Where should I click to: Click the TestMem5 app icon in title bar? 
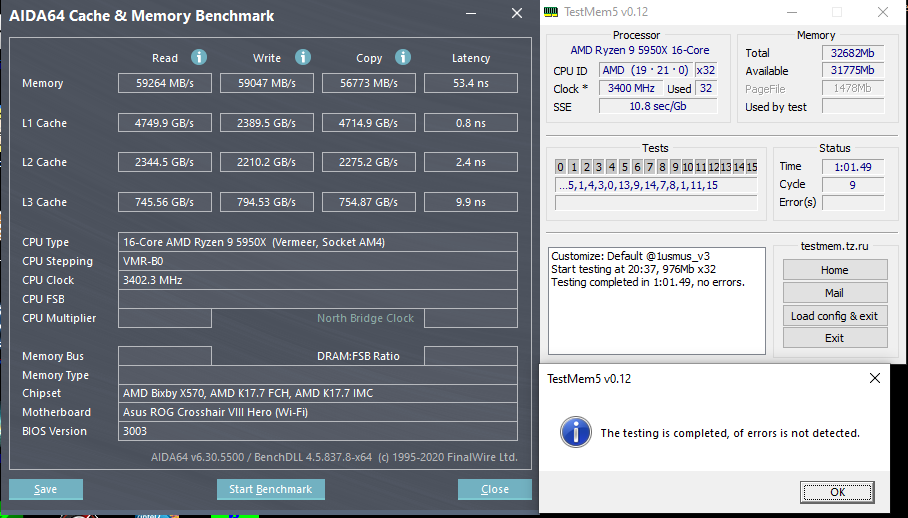(x=551, y=12)
